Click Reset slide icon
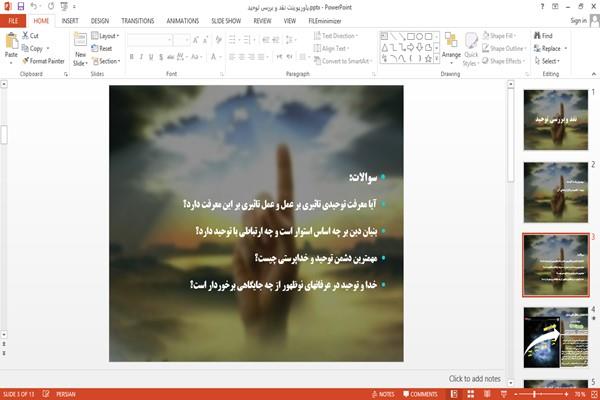Image resolution: width=600 pixels, height=400 pixels. pos(95,48)
